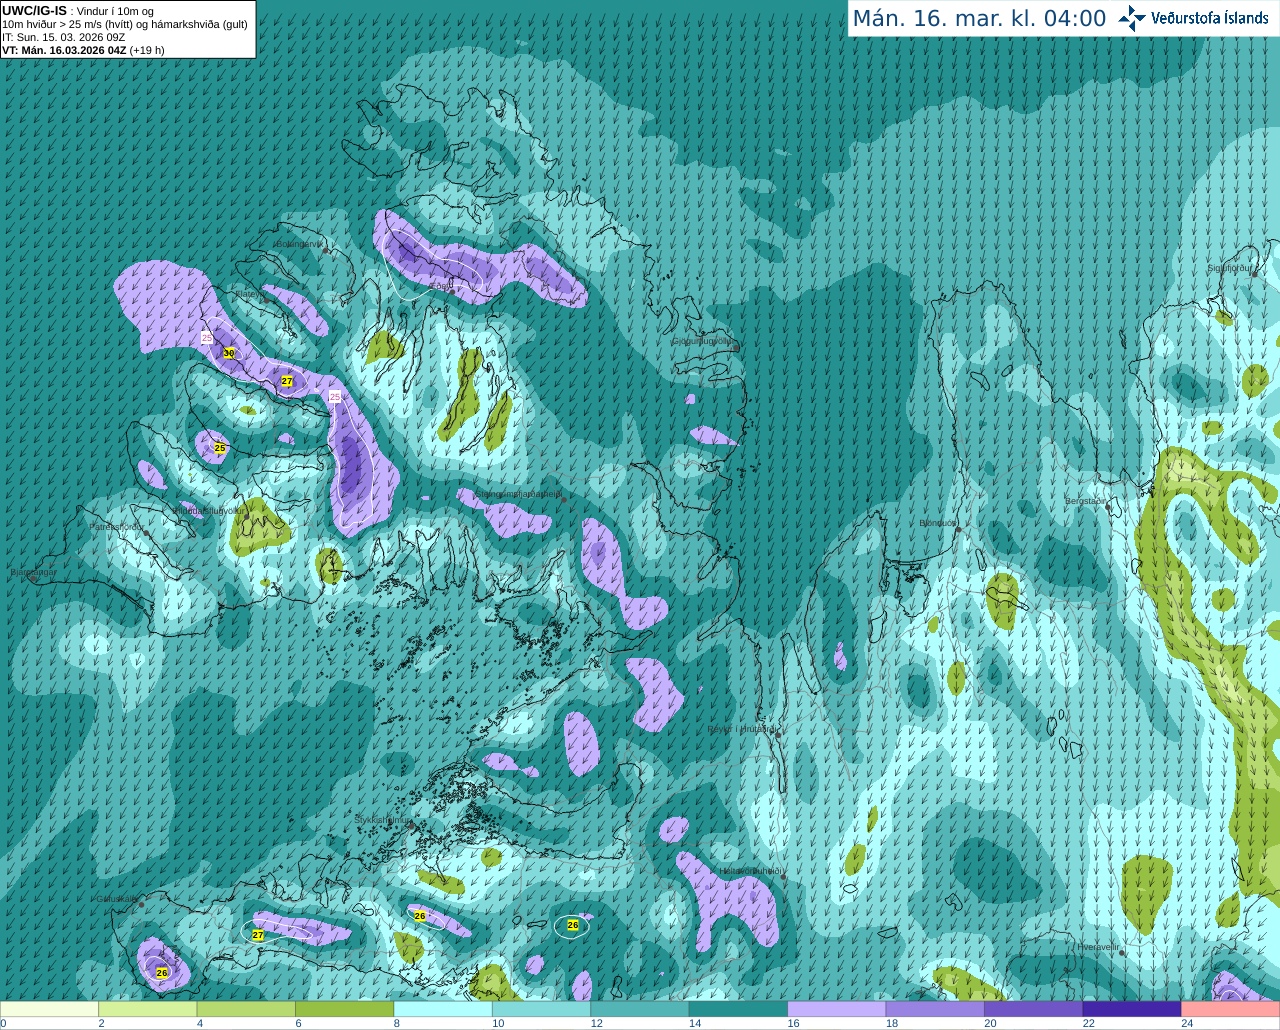Click the Gufuskálar station label
The height and width of the screenshot is (1030, 1280).
coord(115,898)
